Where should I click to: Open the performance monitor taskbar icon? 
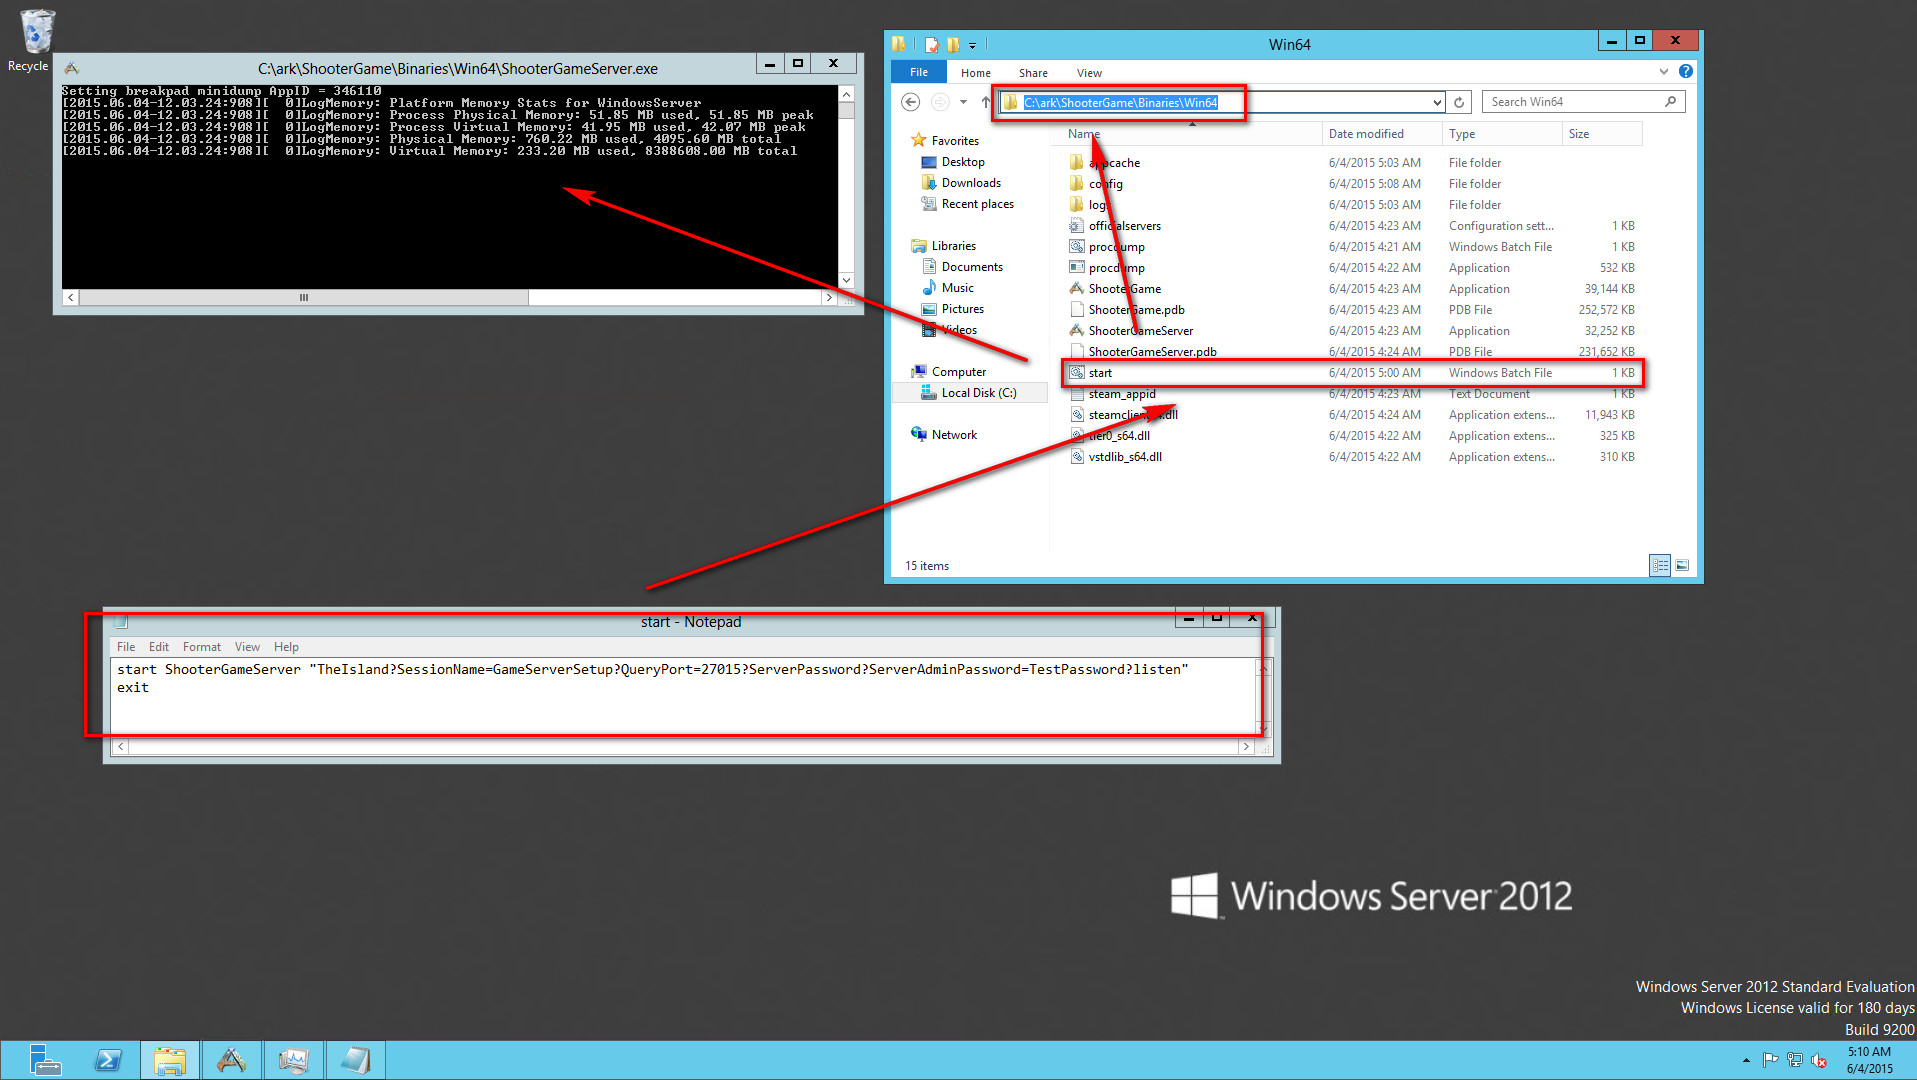[x=294, y=1060]
